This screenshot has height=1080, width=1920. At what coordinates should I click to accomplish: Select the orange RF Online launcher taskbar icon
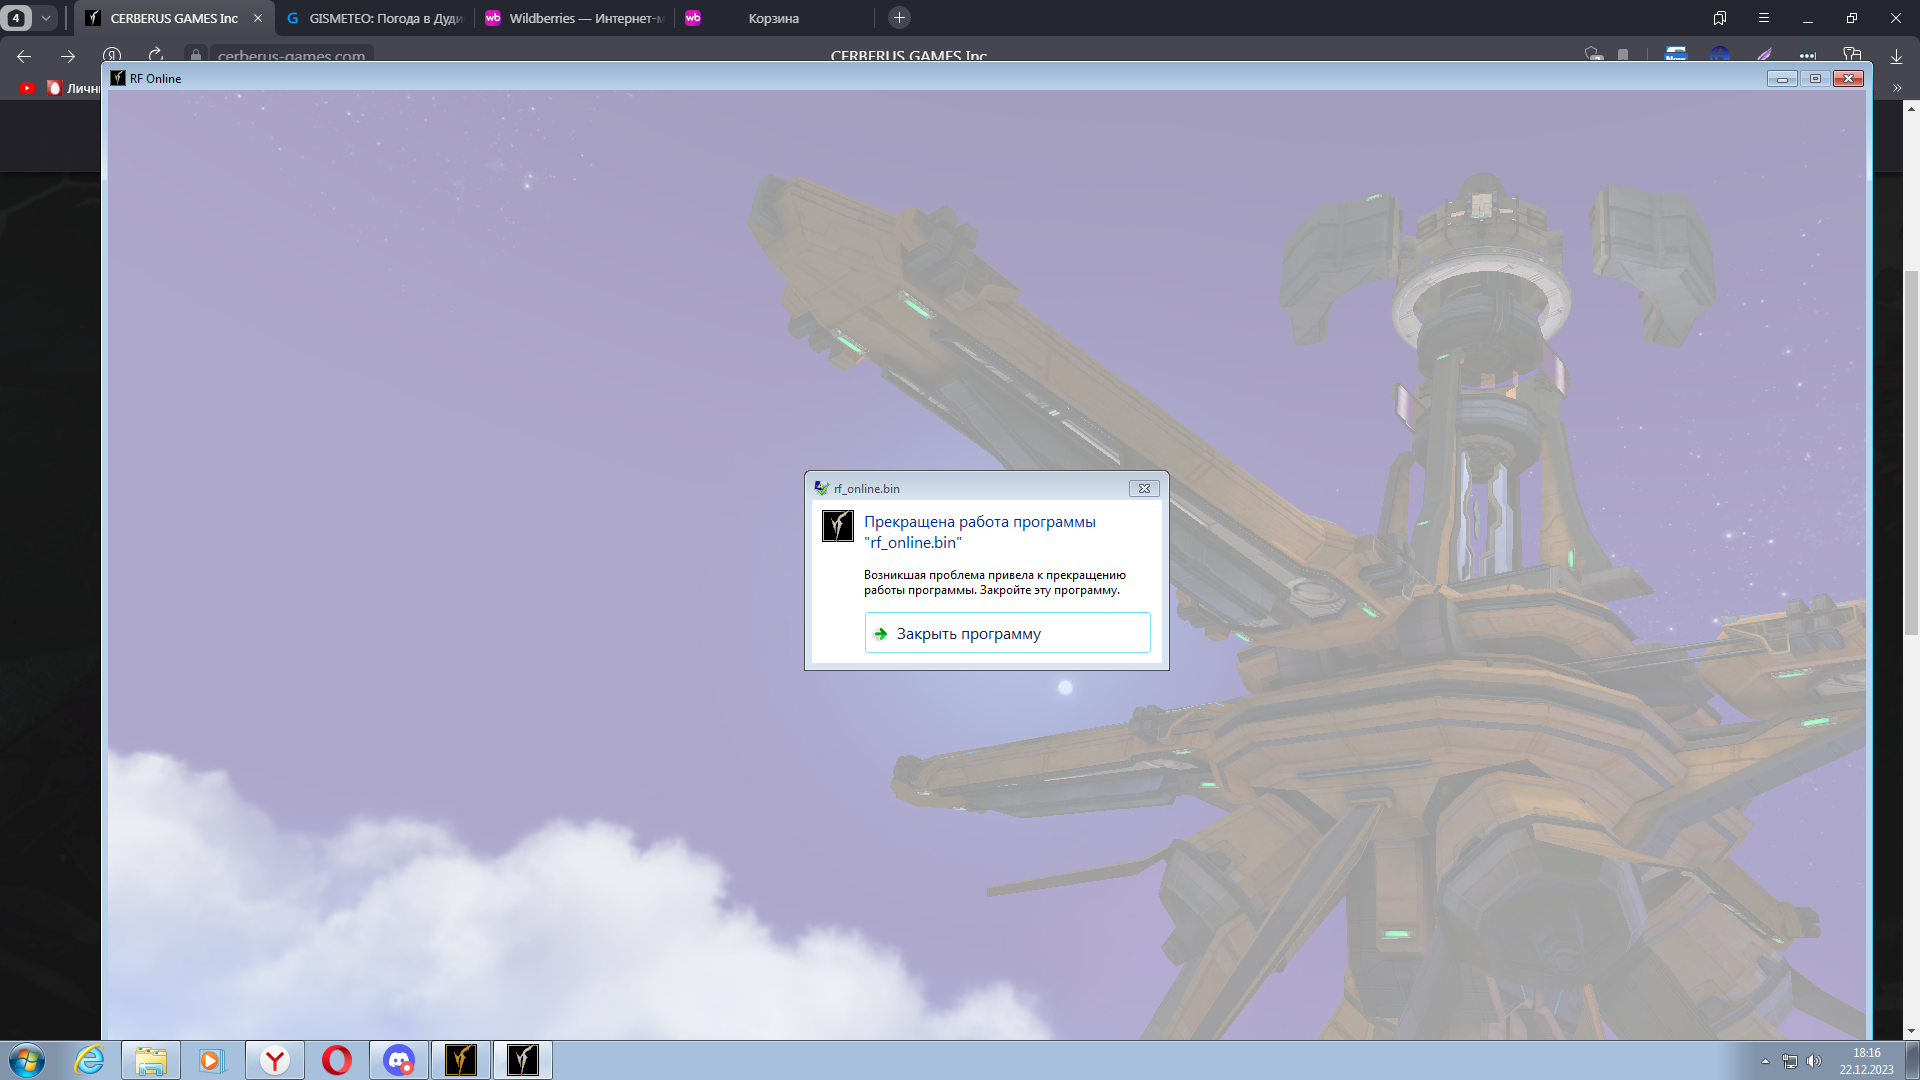[461, 1060]
